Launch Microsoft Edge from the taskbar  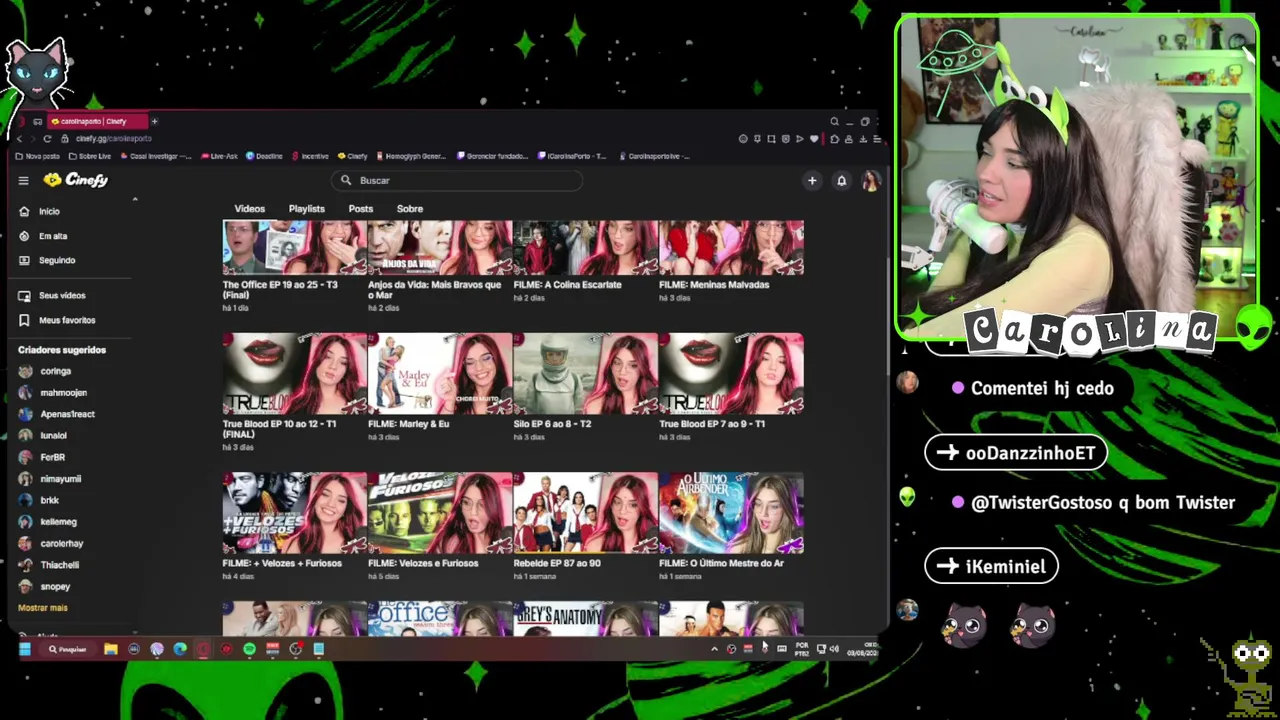(180, 649)
